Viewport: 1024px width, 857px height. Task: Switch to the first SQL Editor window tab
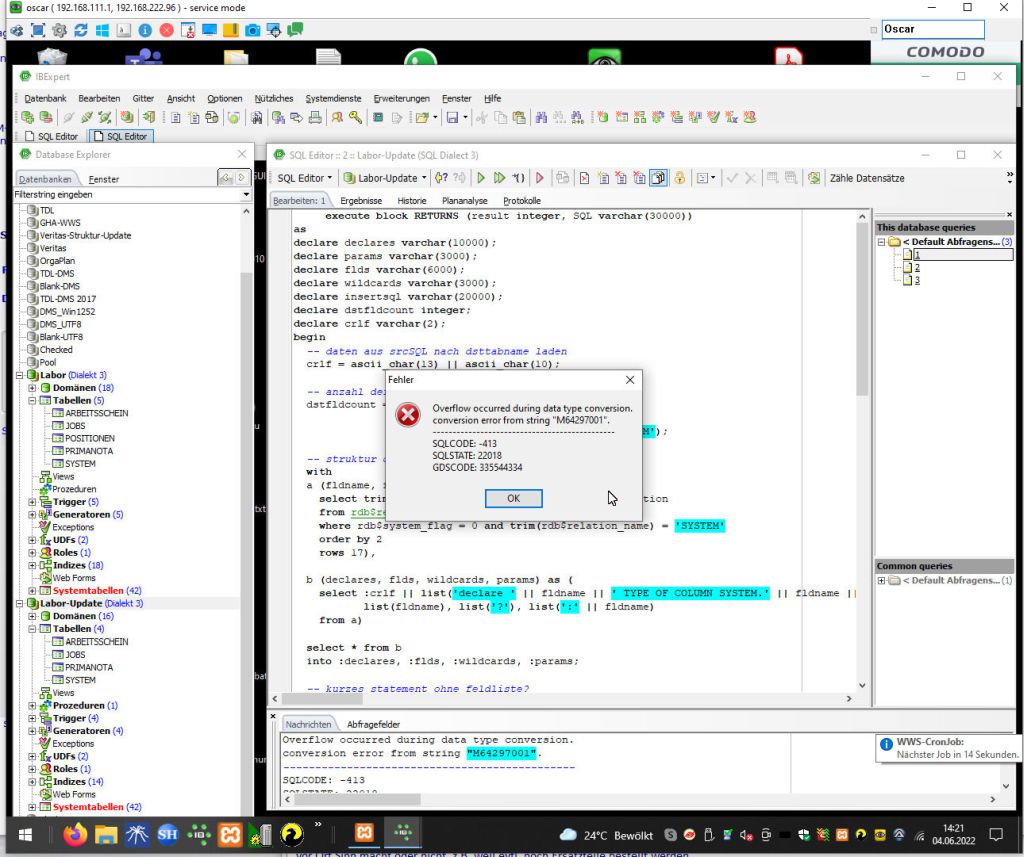[x=52, y=136]
